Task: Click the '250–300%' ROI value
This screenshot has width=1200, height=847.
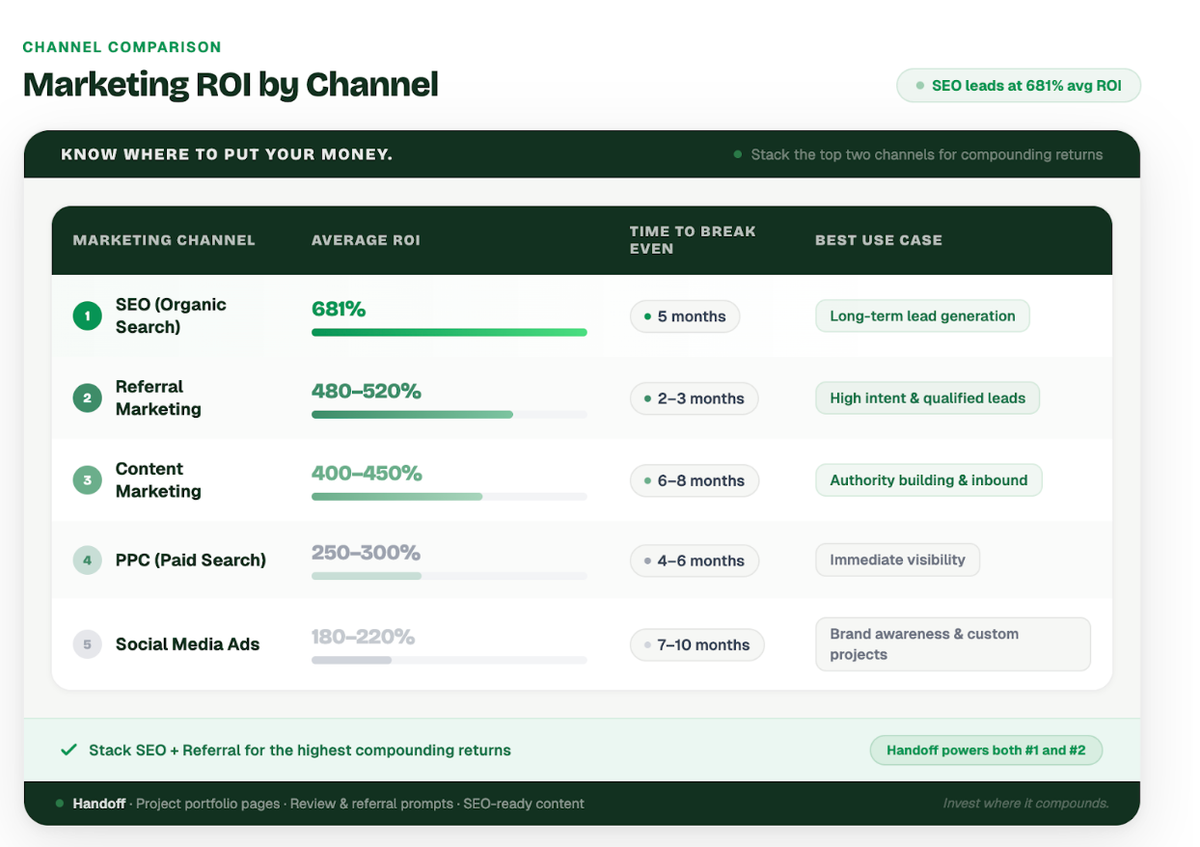Action: (365, 552)
